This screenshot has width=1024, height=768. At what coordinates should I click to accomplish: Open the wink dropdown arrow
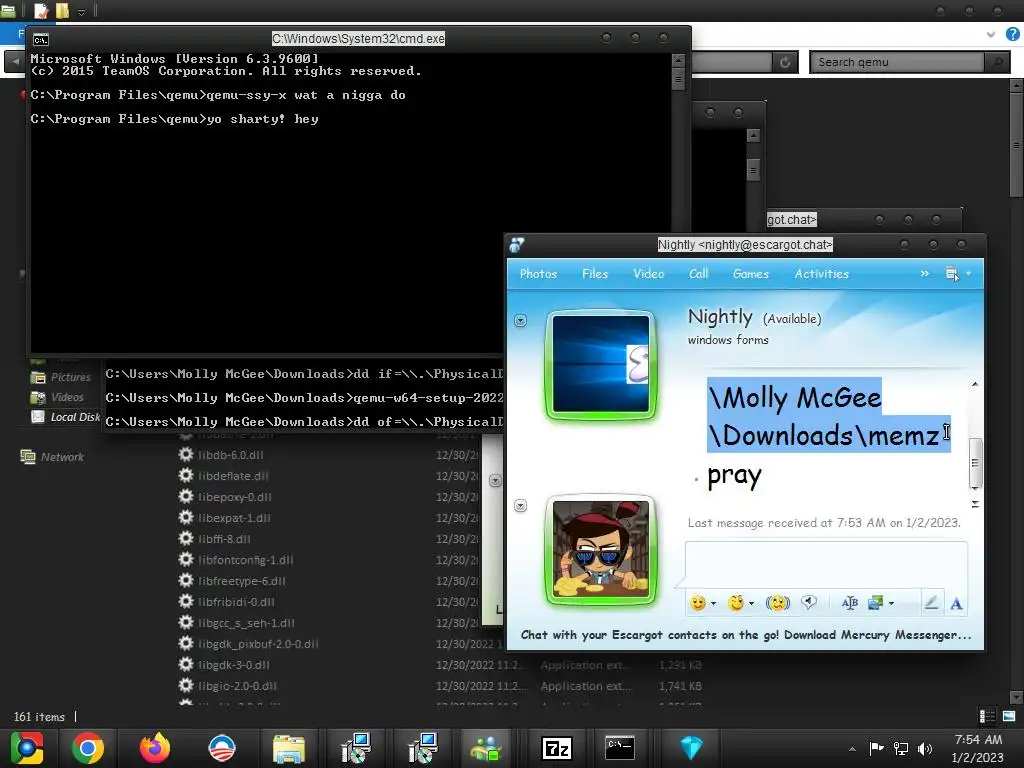[752, 603]
